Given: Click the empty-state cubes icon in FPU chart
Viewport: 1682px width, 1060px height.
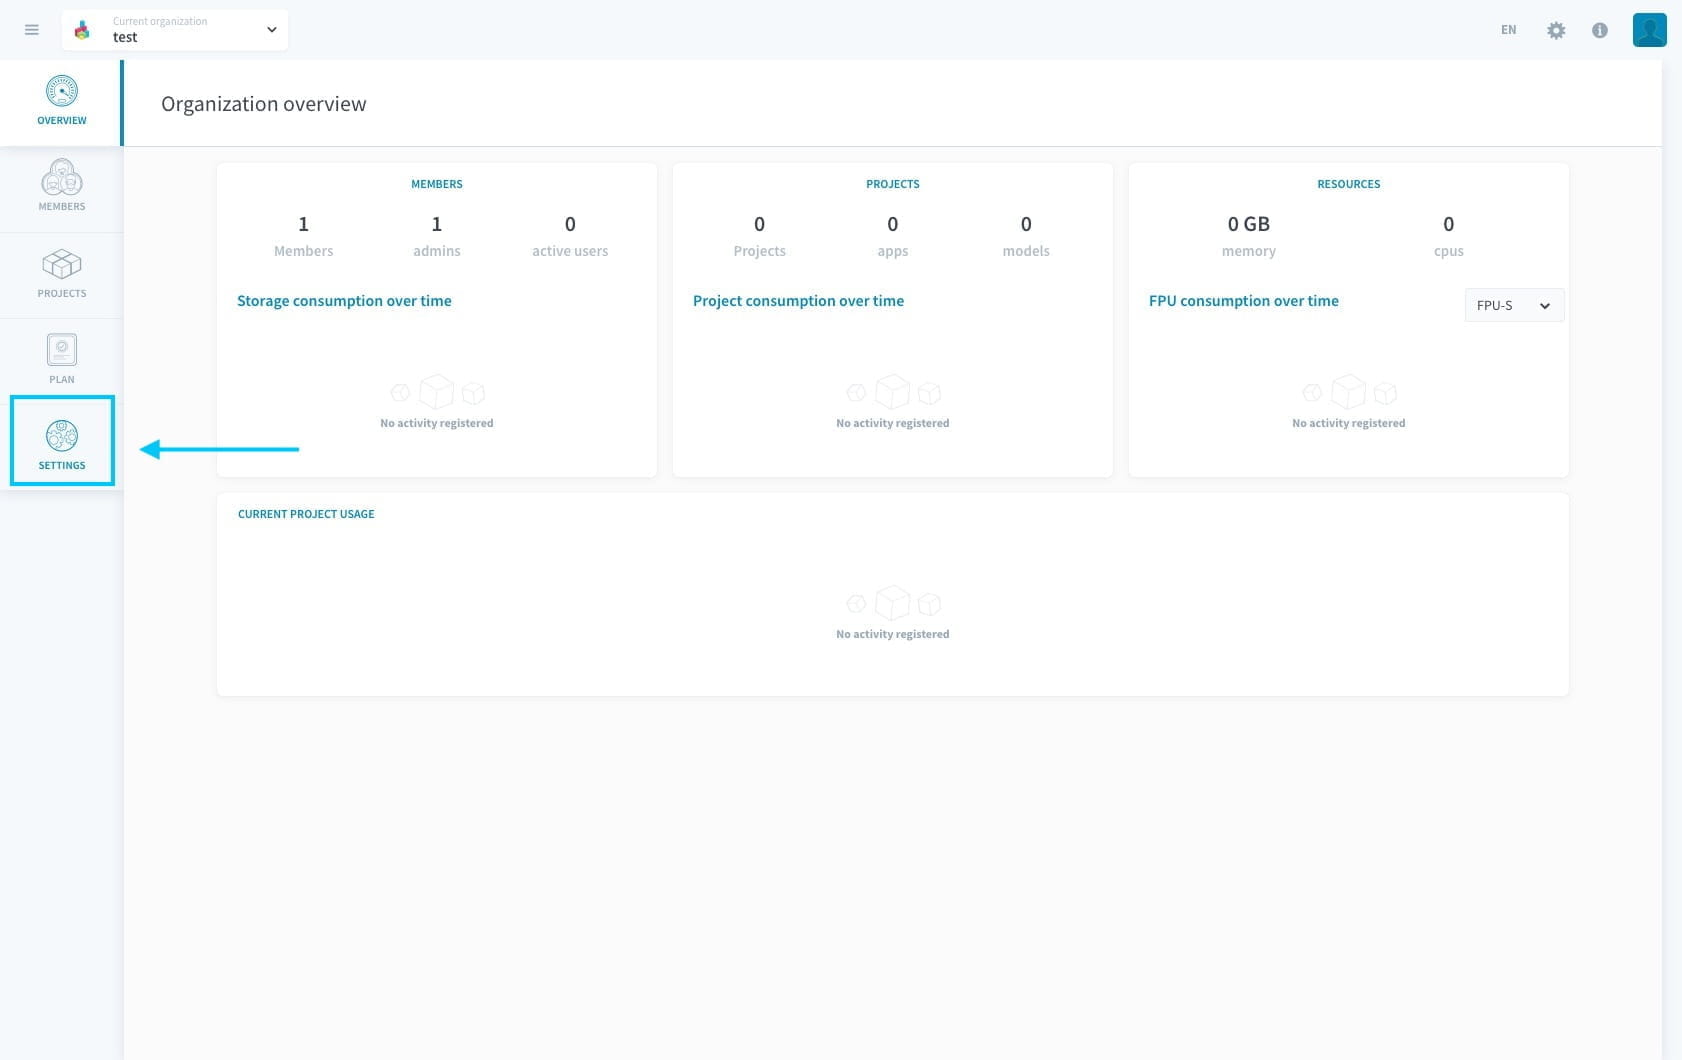Looking at the screenshot, I should point(1349,392).
